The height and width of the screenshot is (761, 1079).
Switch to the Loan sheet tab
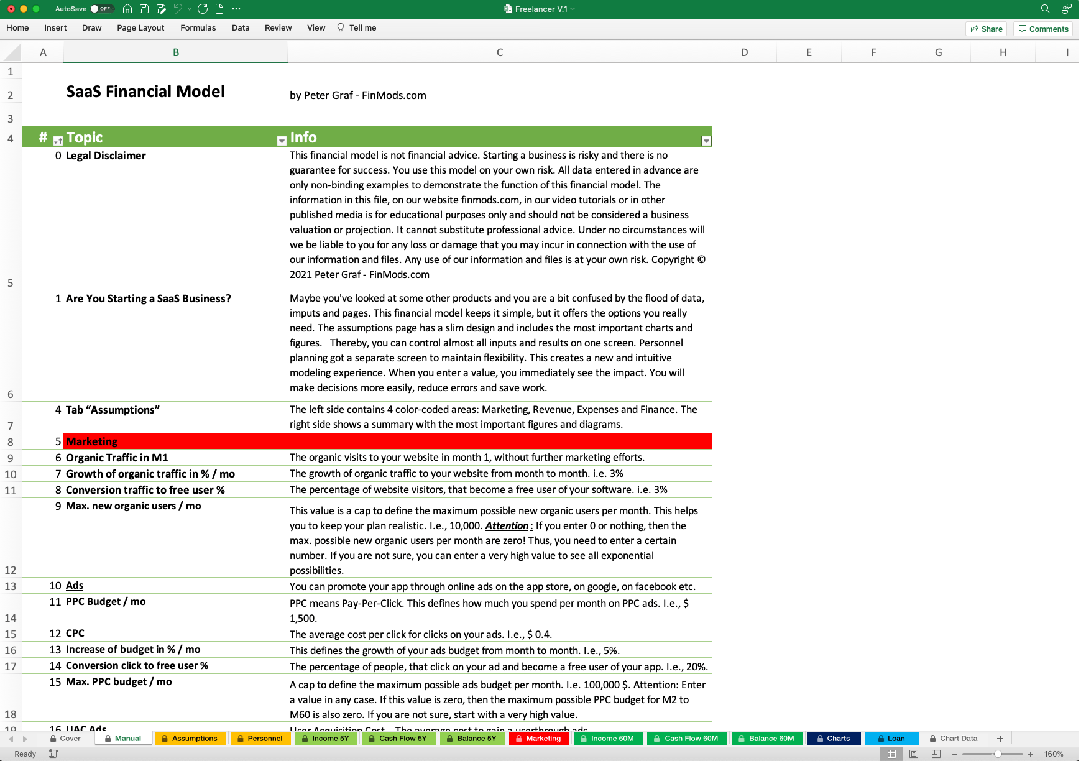tap(891, 738)
